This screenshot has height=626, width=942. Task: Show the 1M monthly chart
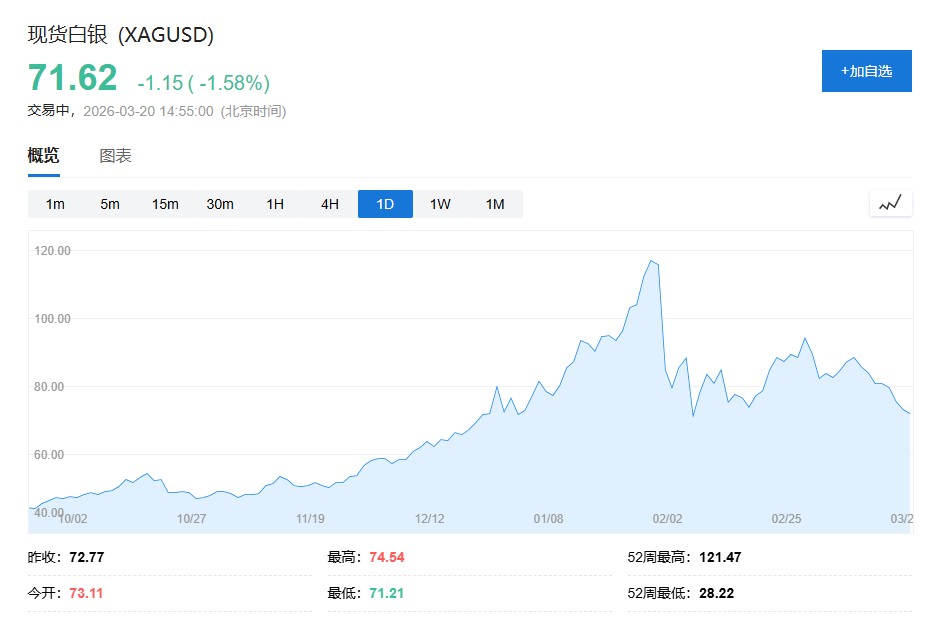[x=495, y=204]
